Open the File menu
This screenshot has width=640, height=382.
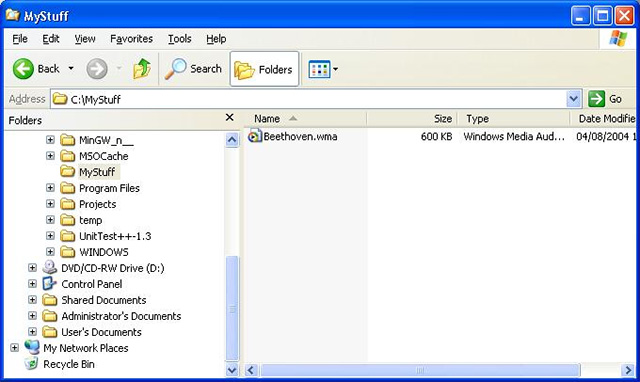(20, 39)
